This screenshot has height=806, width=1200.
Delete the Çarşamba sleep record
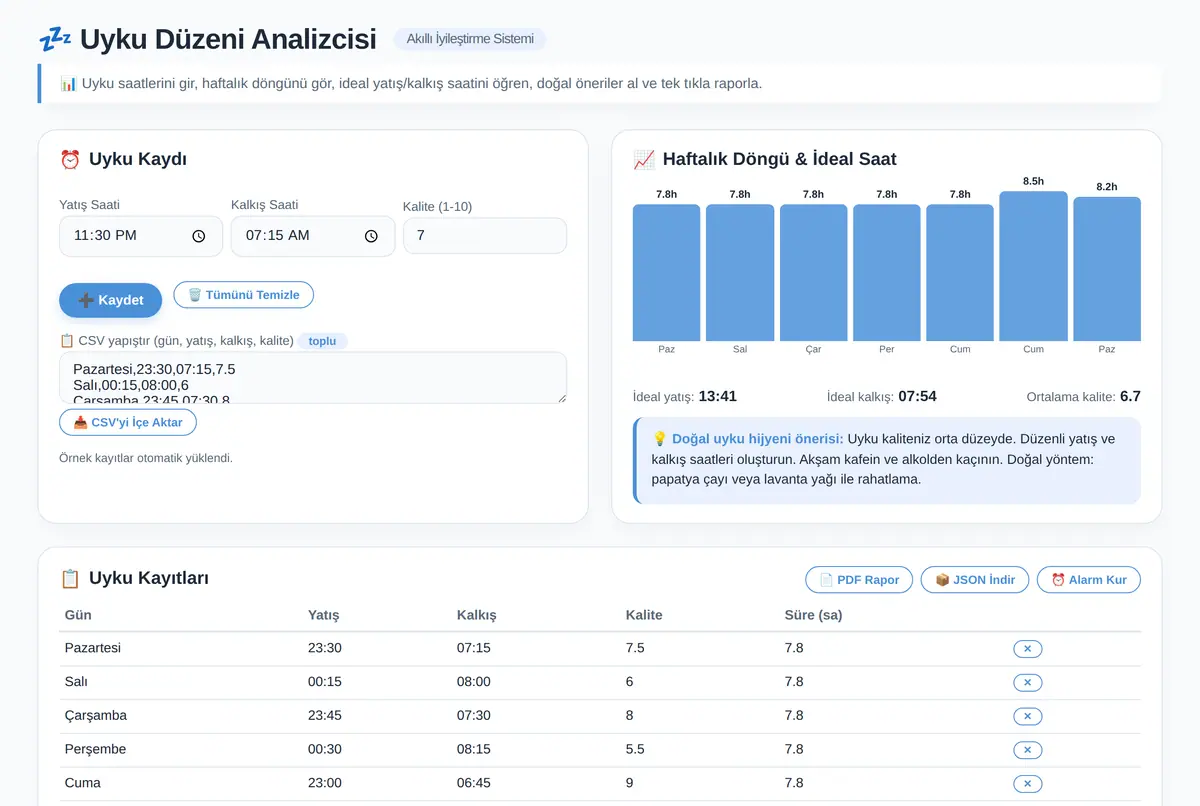coord(1027,716)
